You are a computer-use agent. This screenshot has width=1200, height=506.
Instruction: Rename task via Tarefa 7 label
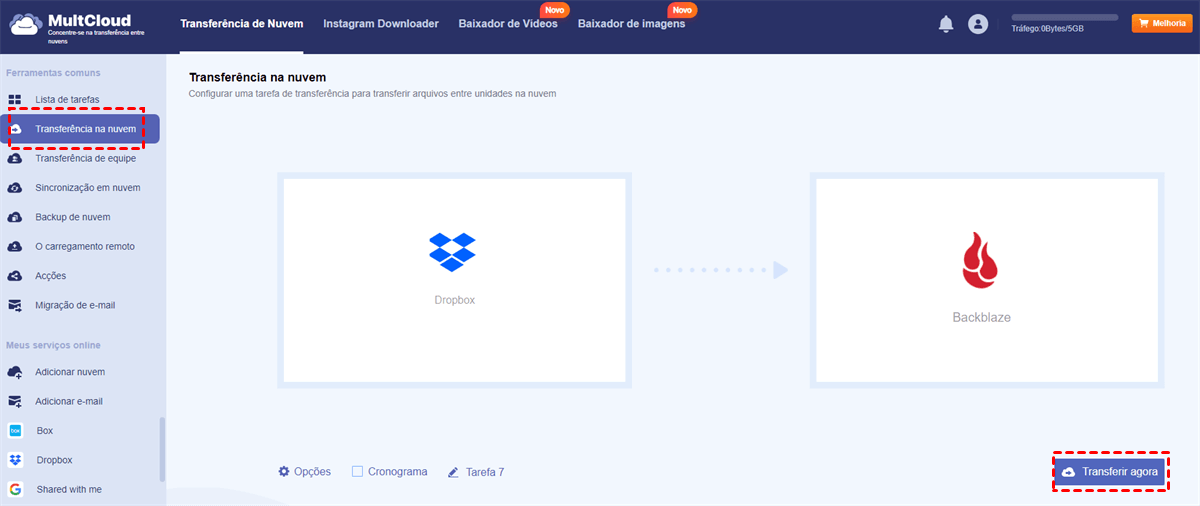[485, 471]
